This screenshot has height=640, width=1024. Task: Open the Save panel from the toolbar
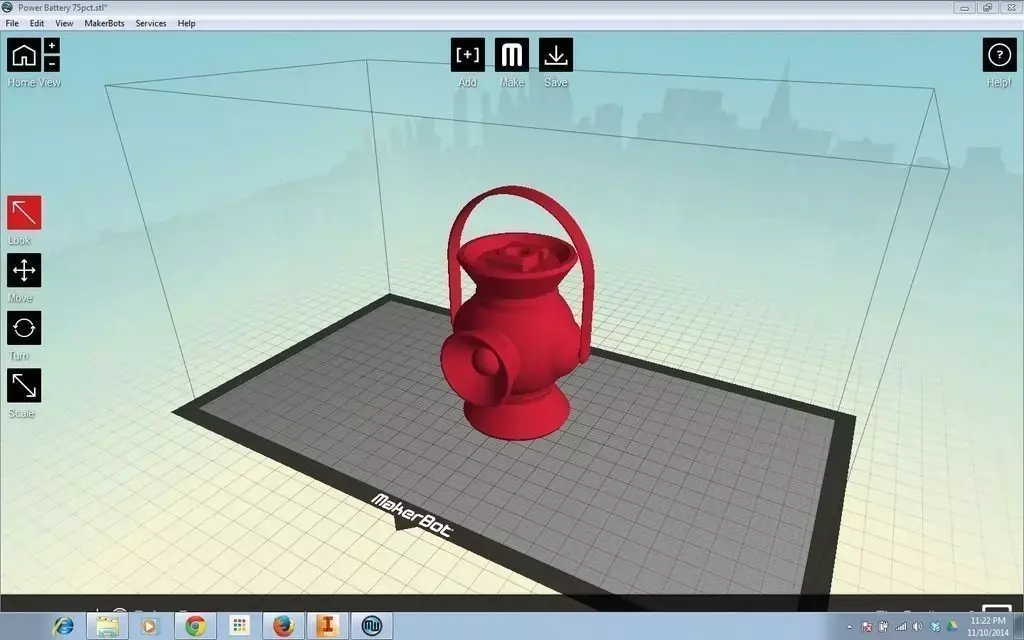coord(555,55)
